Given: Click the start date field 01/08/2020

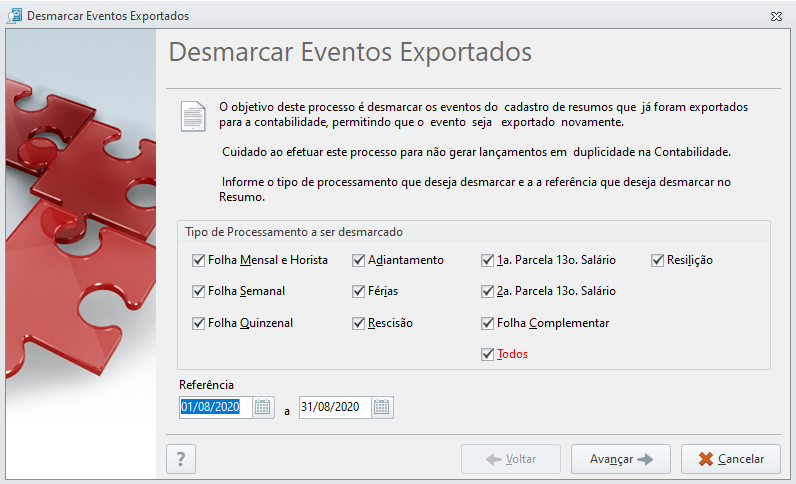Looking at the screenshot, I should click(x=216, y=407).
